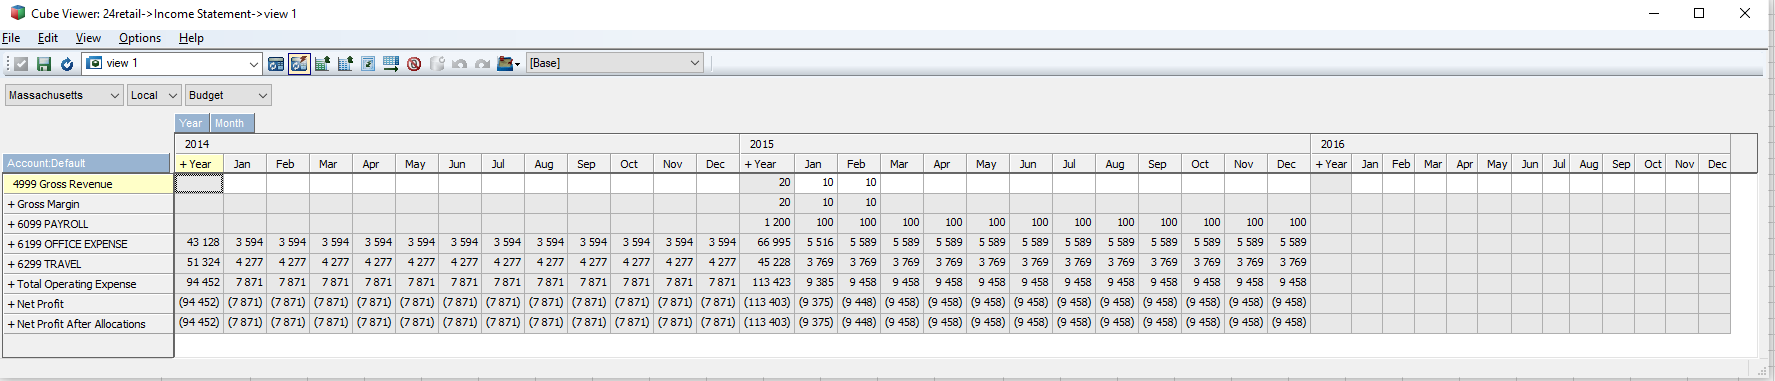Click the second green spreadsheet export icon
Viewport: 1775px width, 381px height.
pyautogui.click(x=345, y=64)
